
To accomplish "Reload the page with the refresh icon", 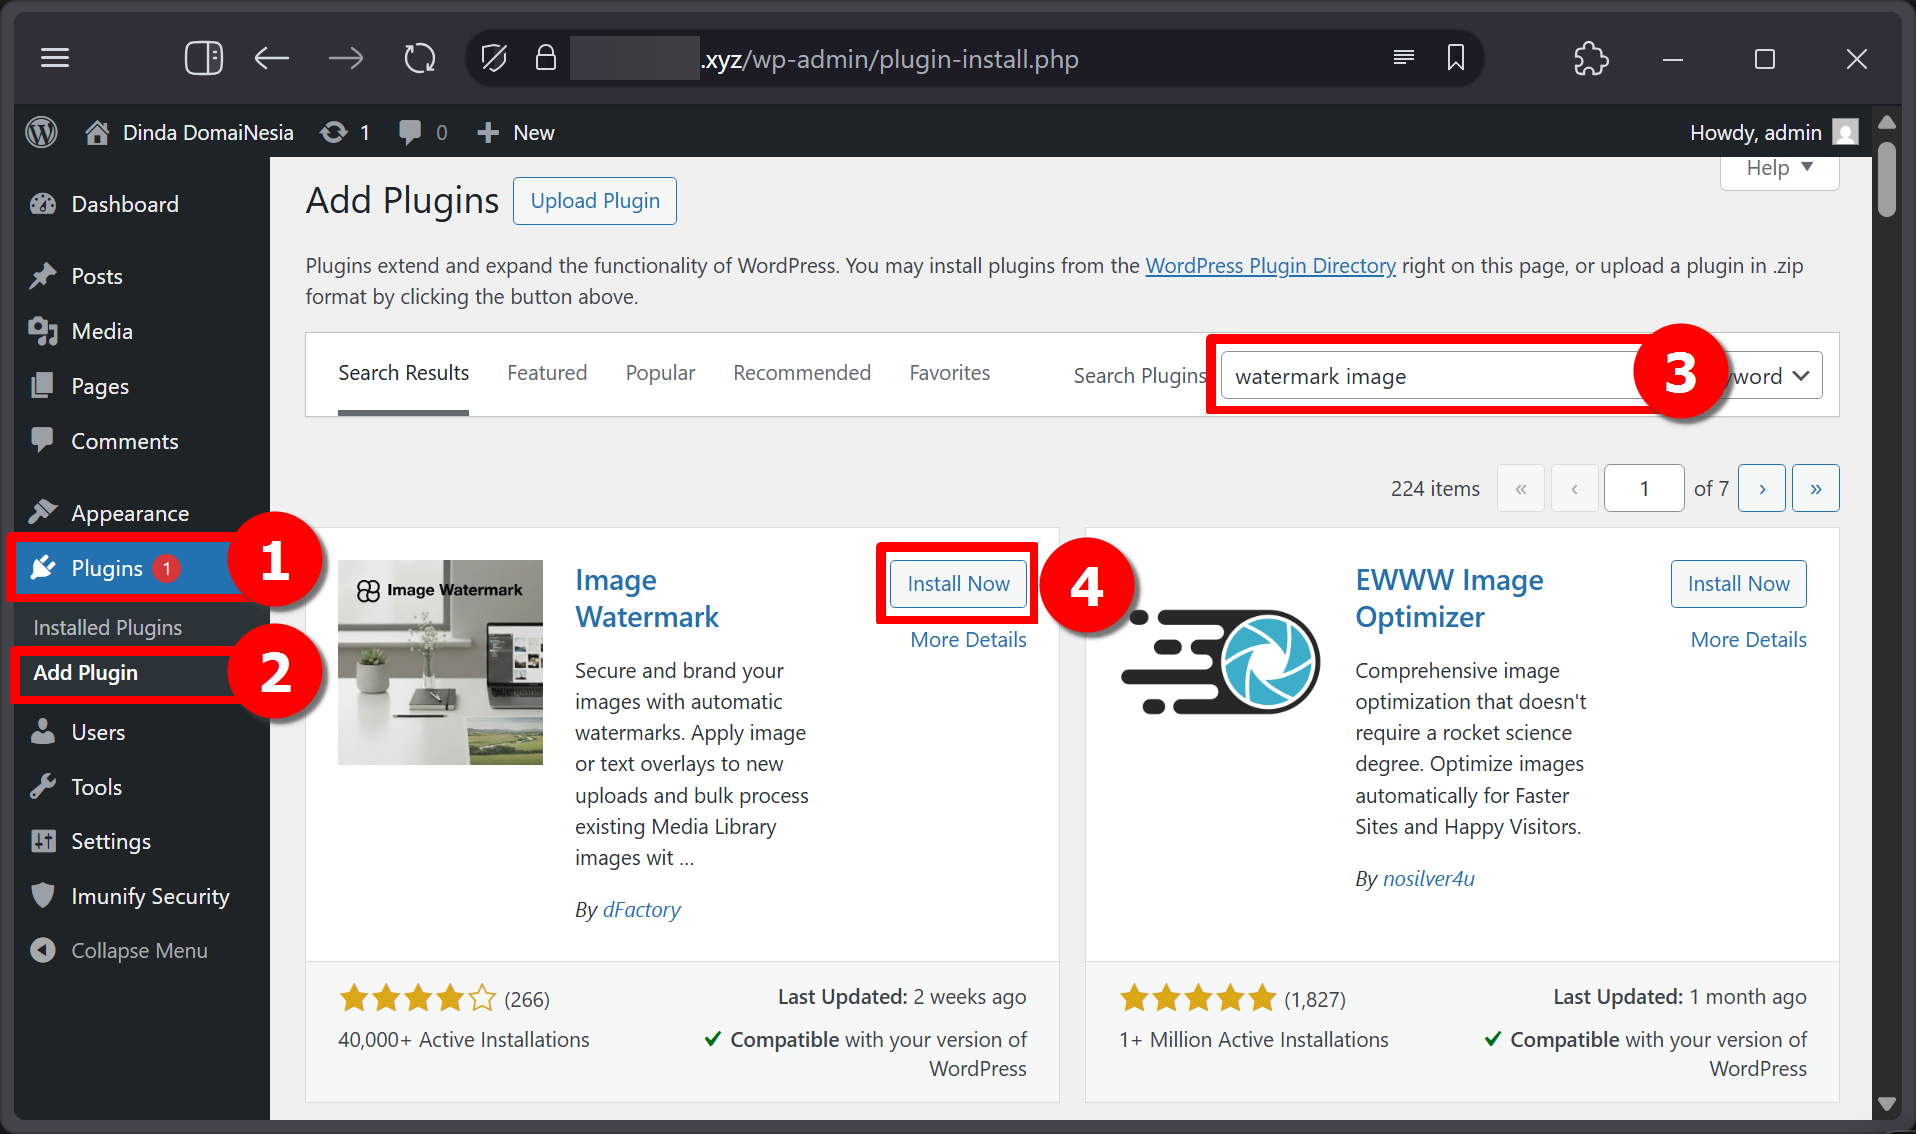I will pos(420,59).
